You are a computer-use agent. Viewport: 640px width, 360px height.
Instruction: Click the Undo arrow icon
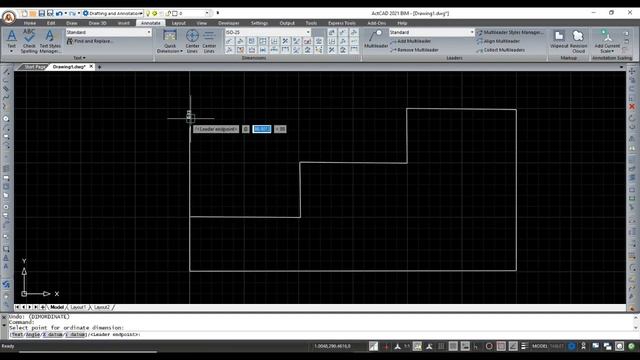coord(59,13)
